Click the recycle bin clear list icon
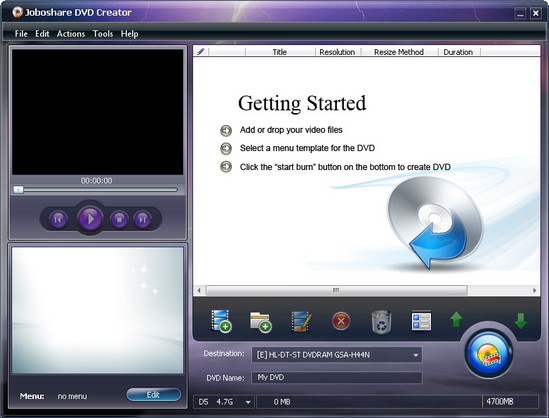This screenshot has height=418, width=549. tap(381, 321)
